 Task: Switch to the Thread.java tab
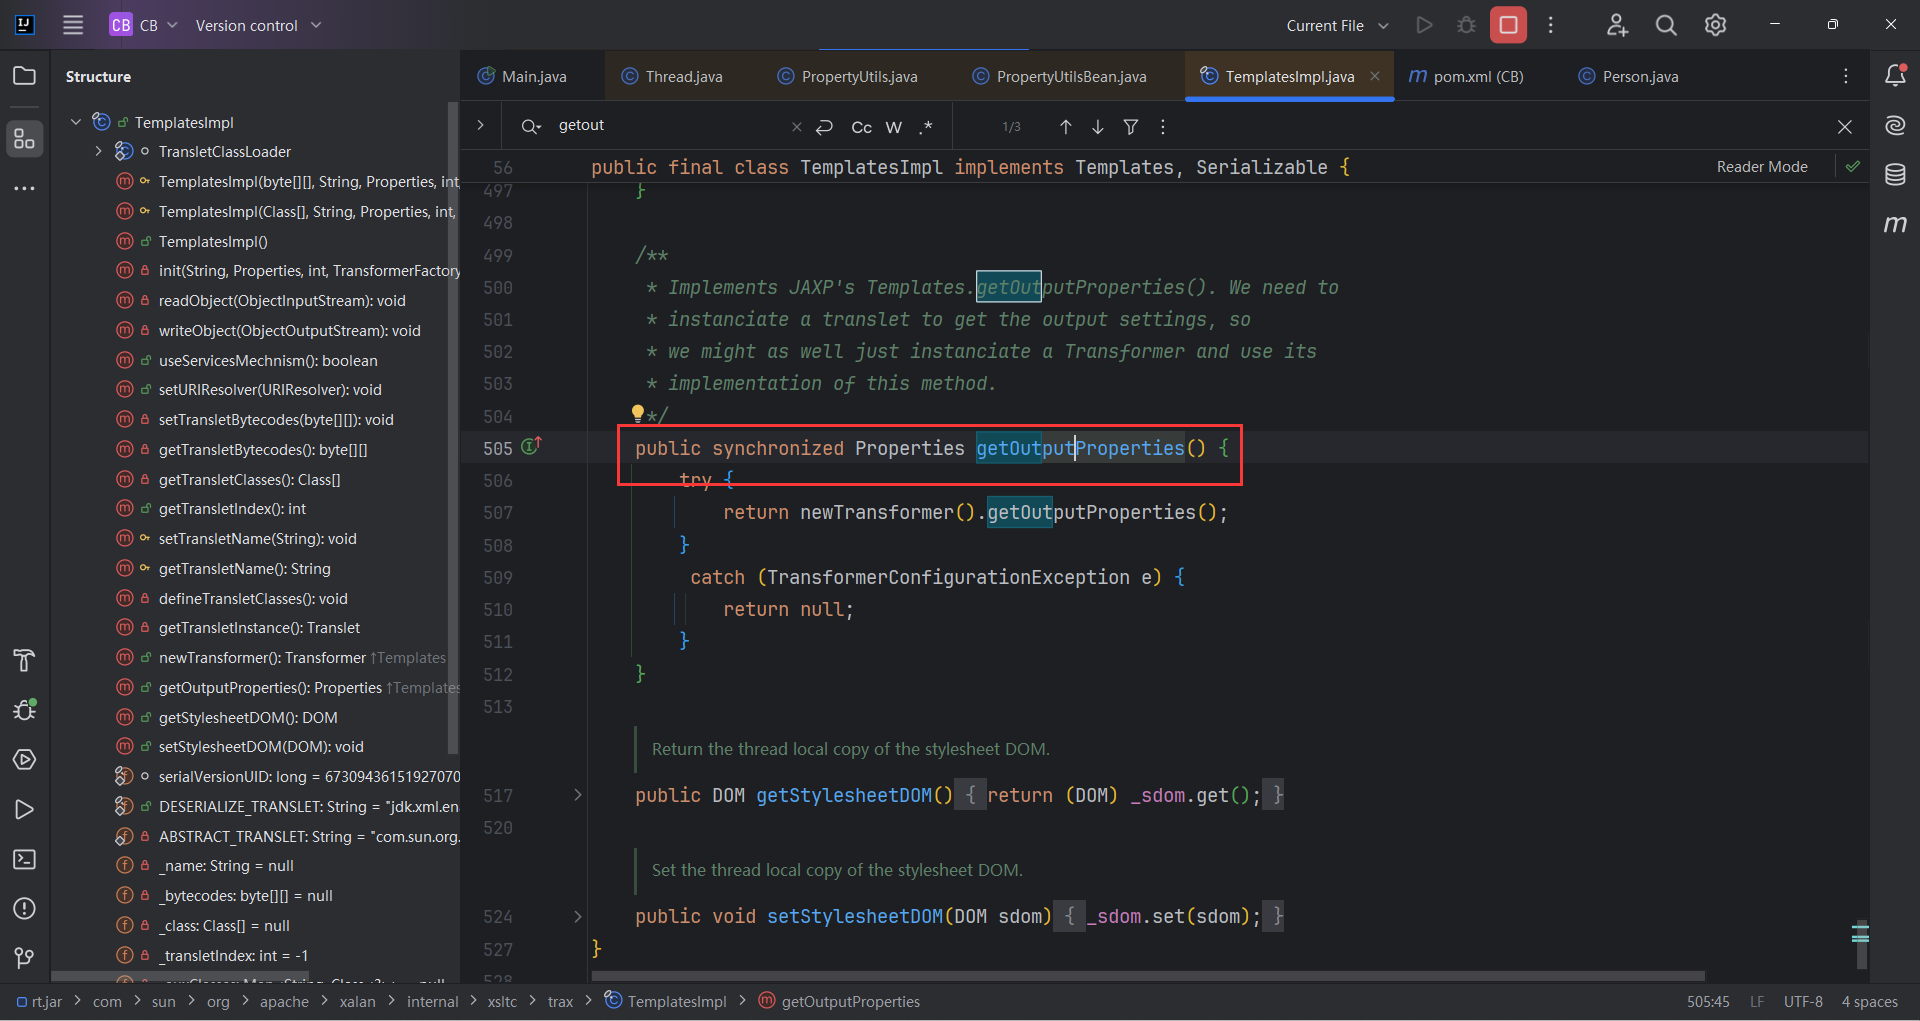[672, 76]
